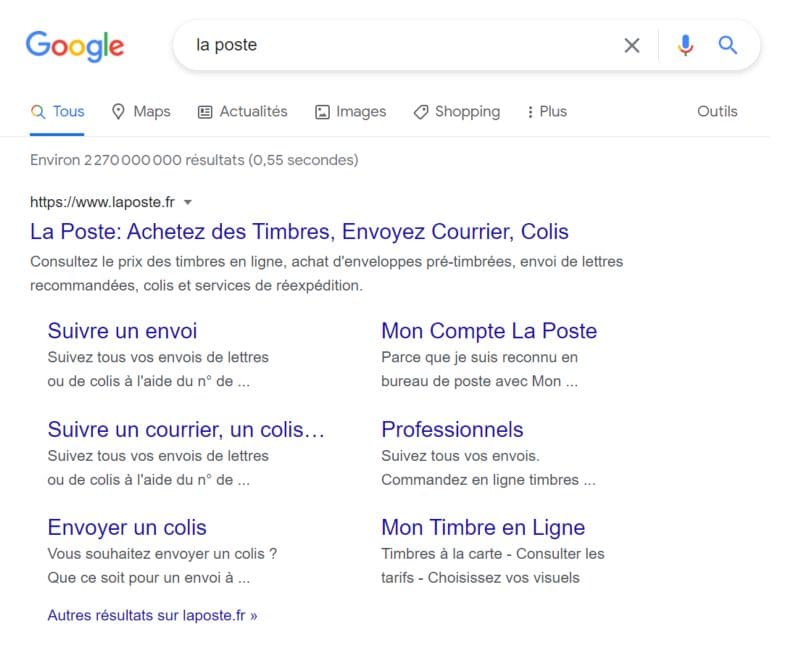Open 'La Poste: Achetez des Timbres' result
The height and width of the screenshot is (661, 785).
point(299,231)
